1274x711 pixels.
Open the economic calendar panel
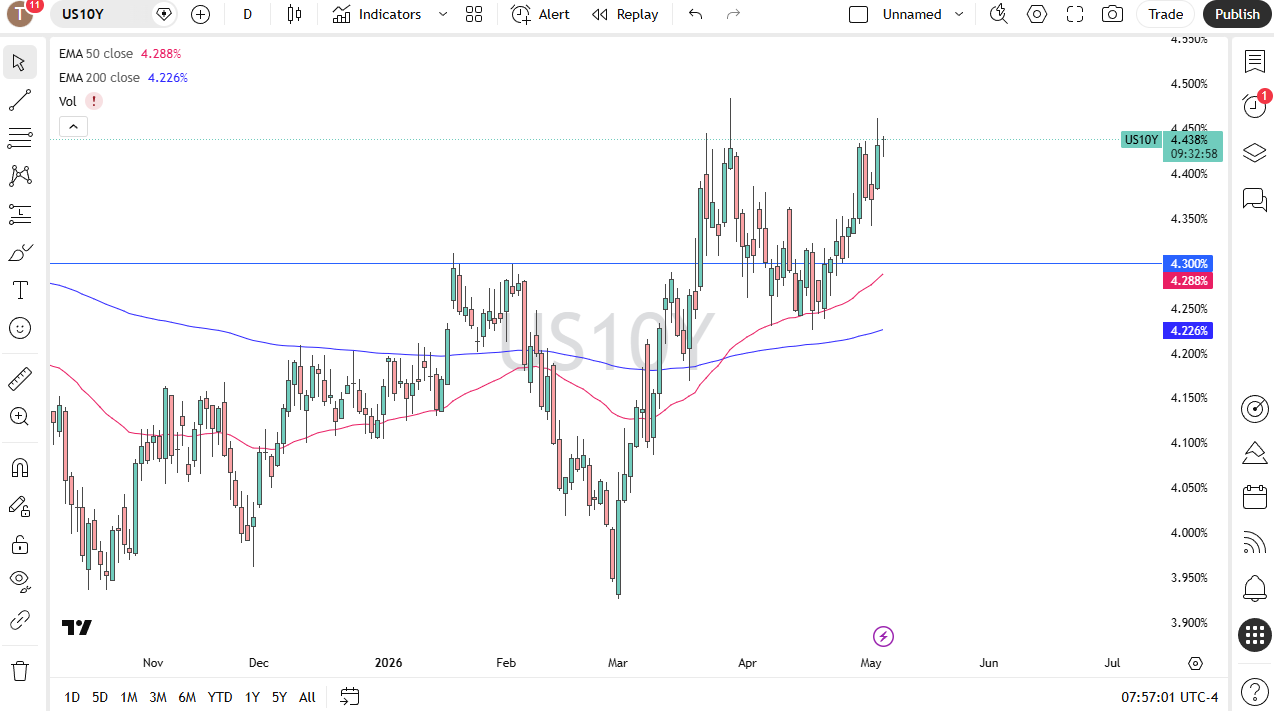pos(1254,497)
